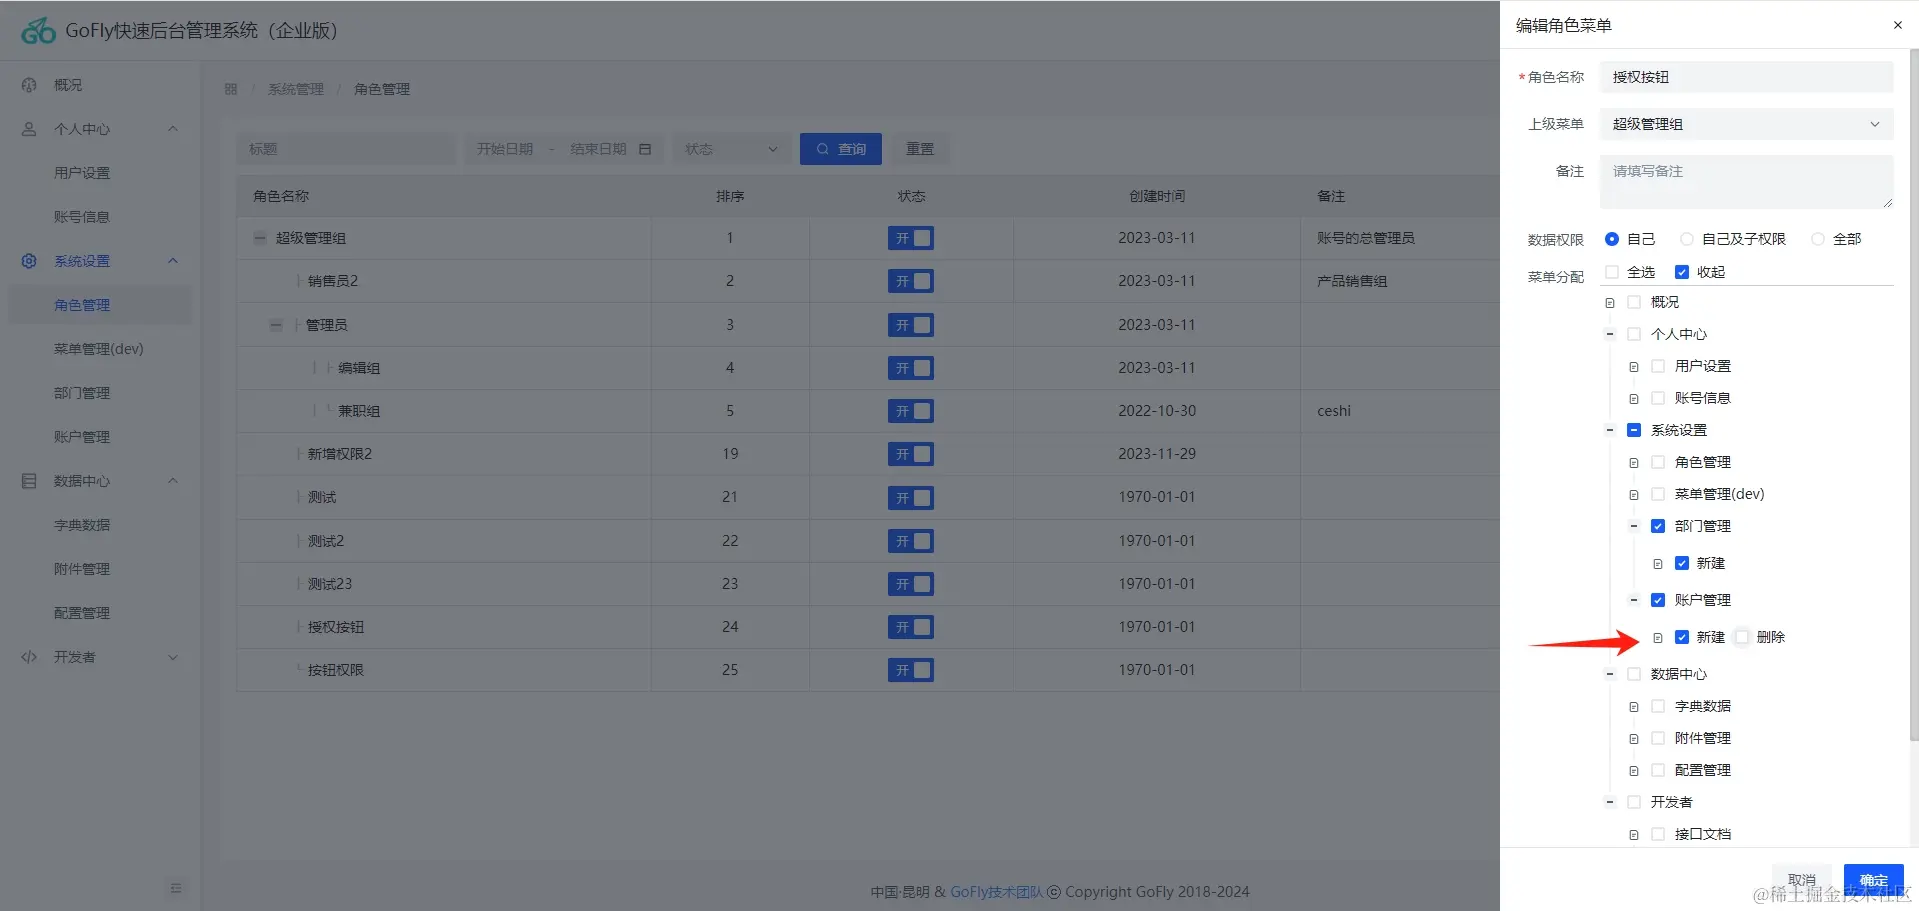Click the 系统设置 gear icon
Image resolution: width=1919 pixels, height=911 pixels.
pyautogui.click(x=29, y=261)
